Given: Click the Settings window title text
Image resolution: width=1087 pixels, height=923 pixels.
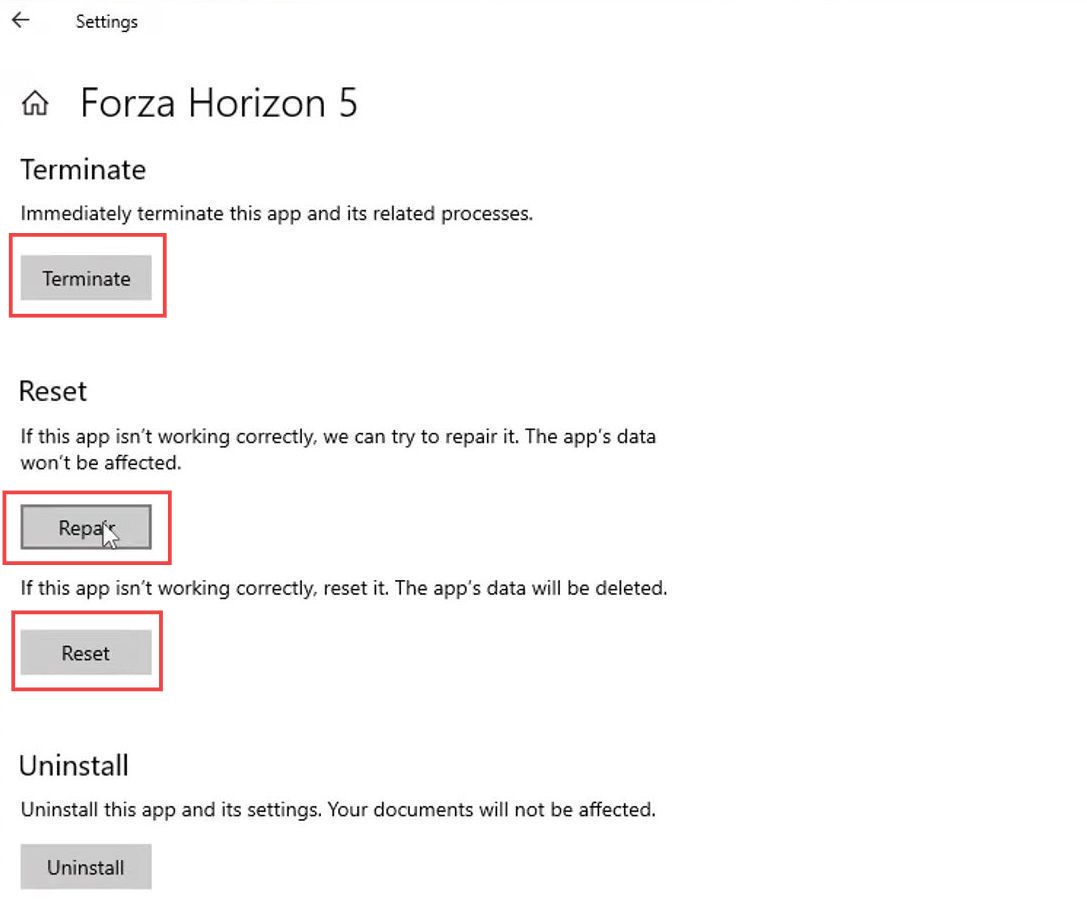Looking at the screenshot, I should click(x=107, y=22).
